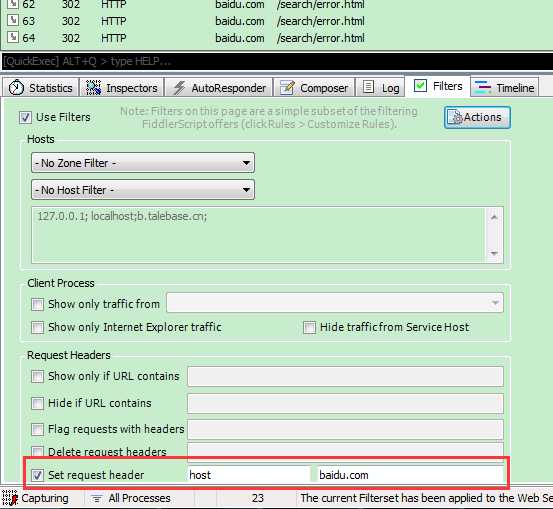Click the Inspectors tab icon
This screenshot has height=509, width=553.
click(93, 87)
